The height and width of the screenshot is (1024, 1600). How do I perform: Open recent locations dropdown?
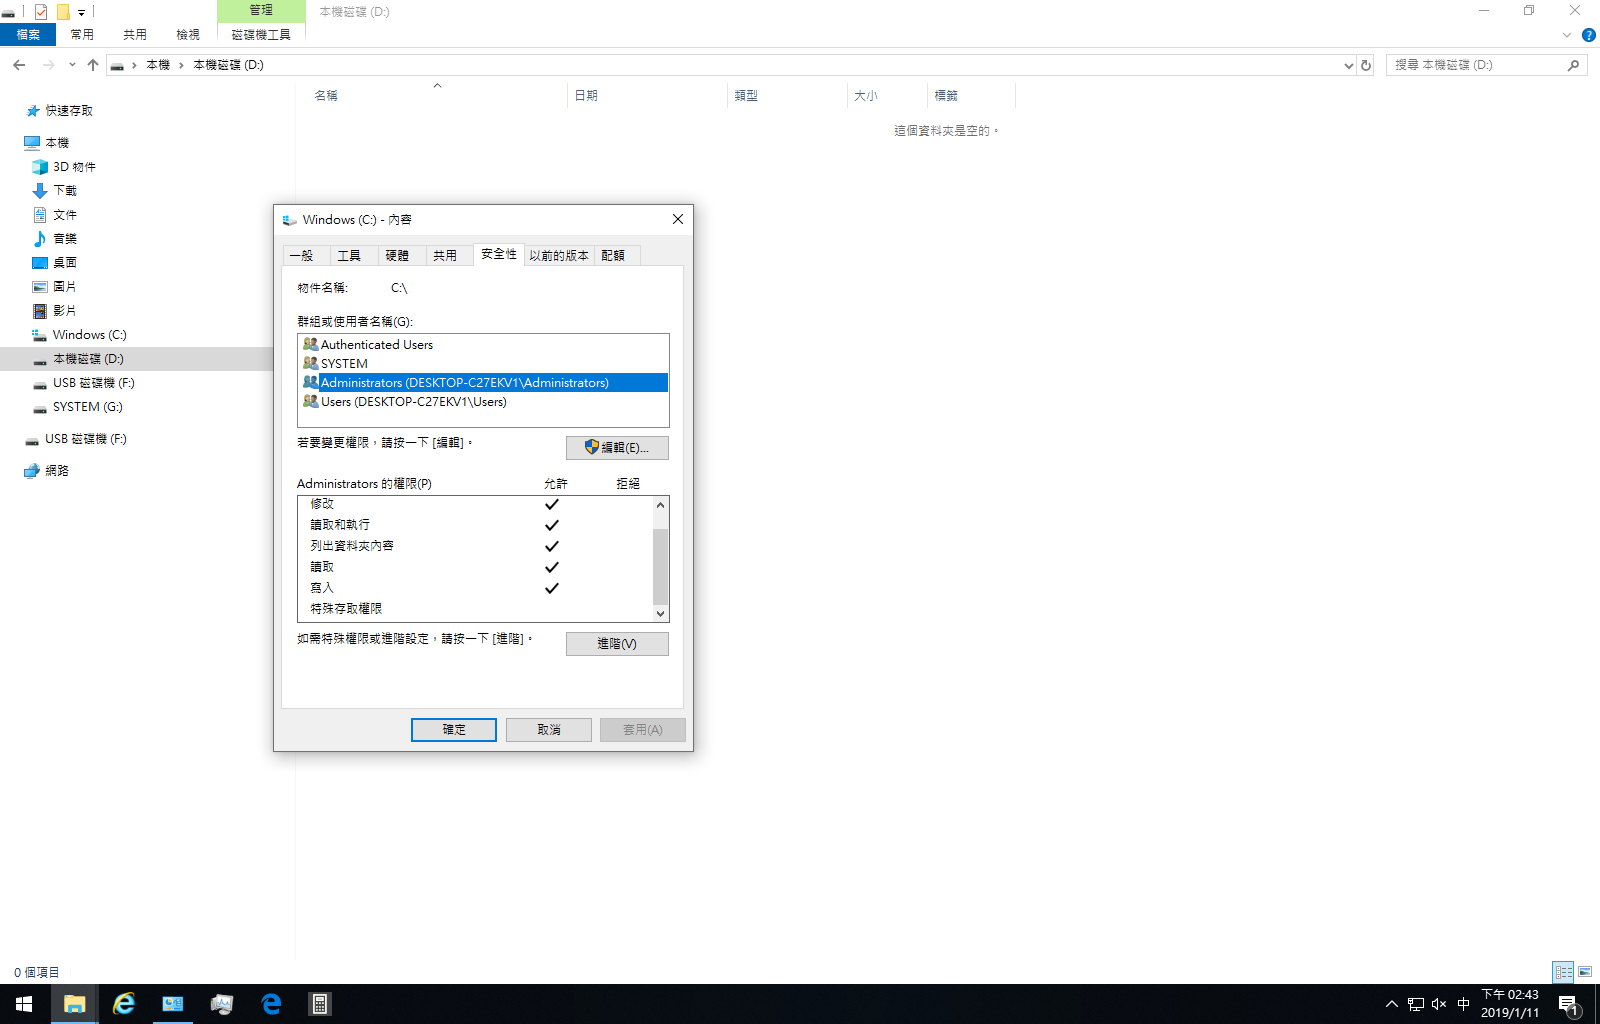[x=72, y=65]
